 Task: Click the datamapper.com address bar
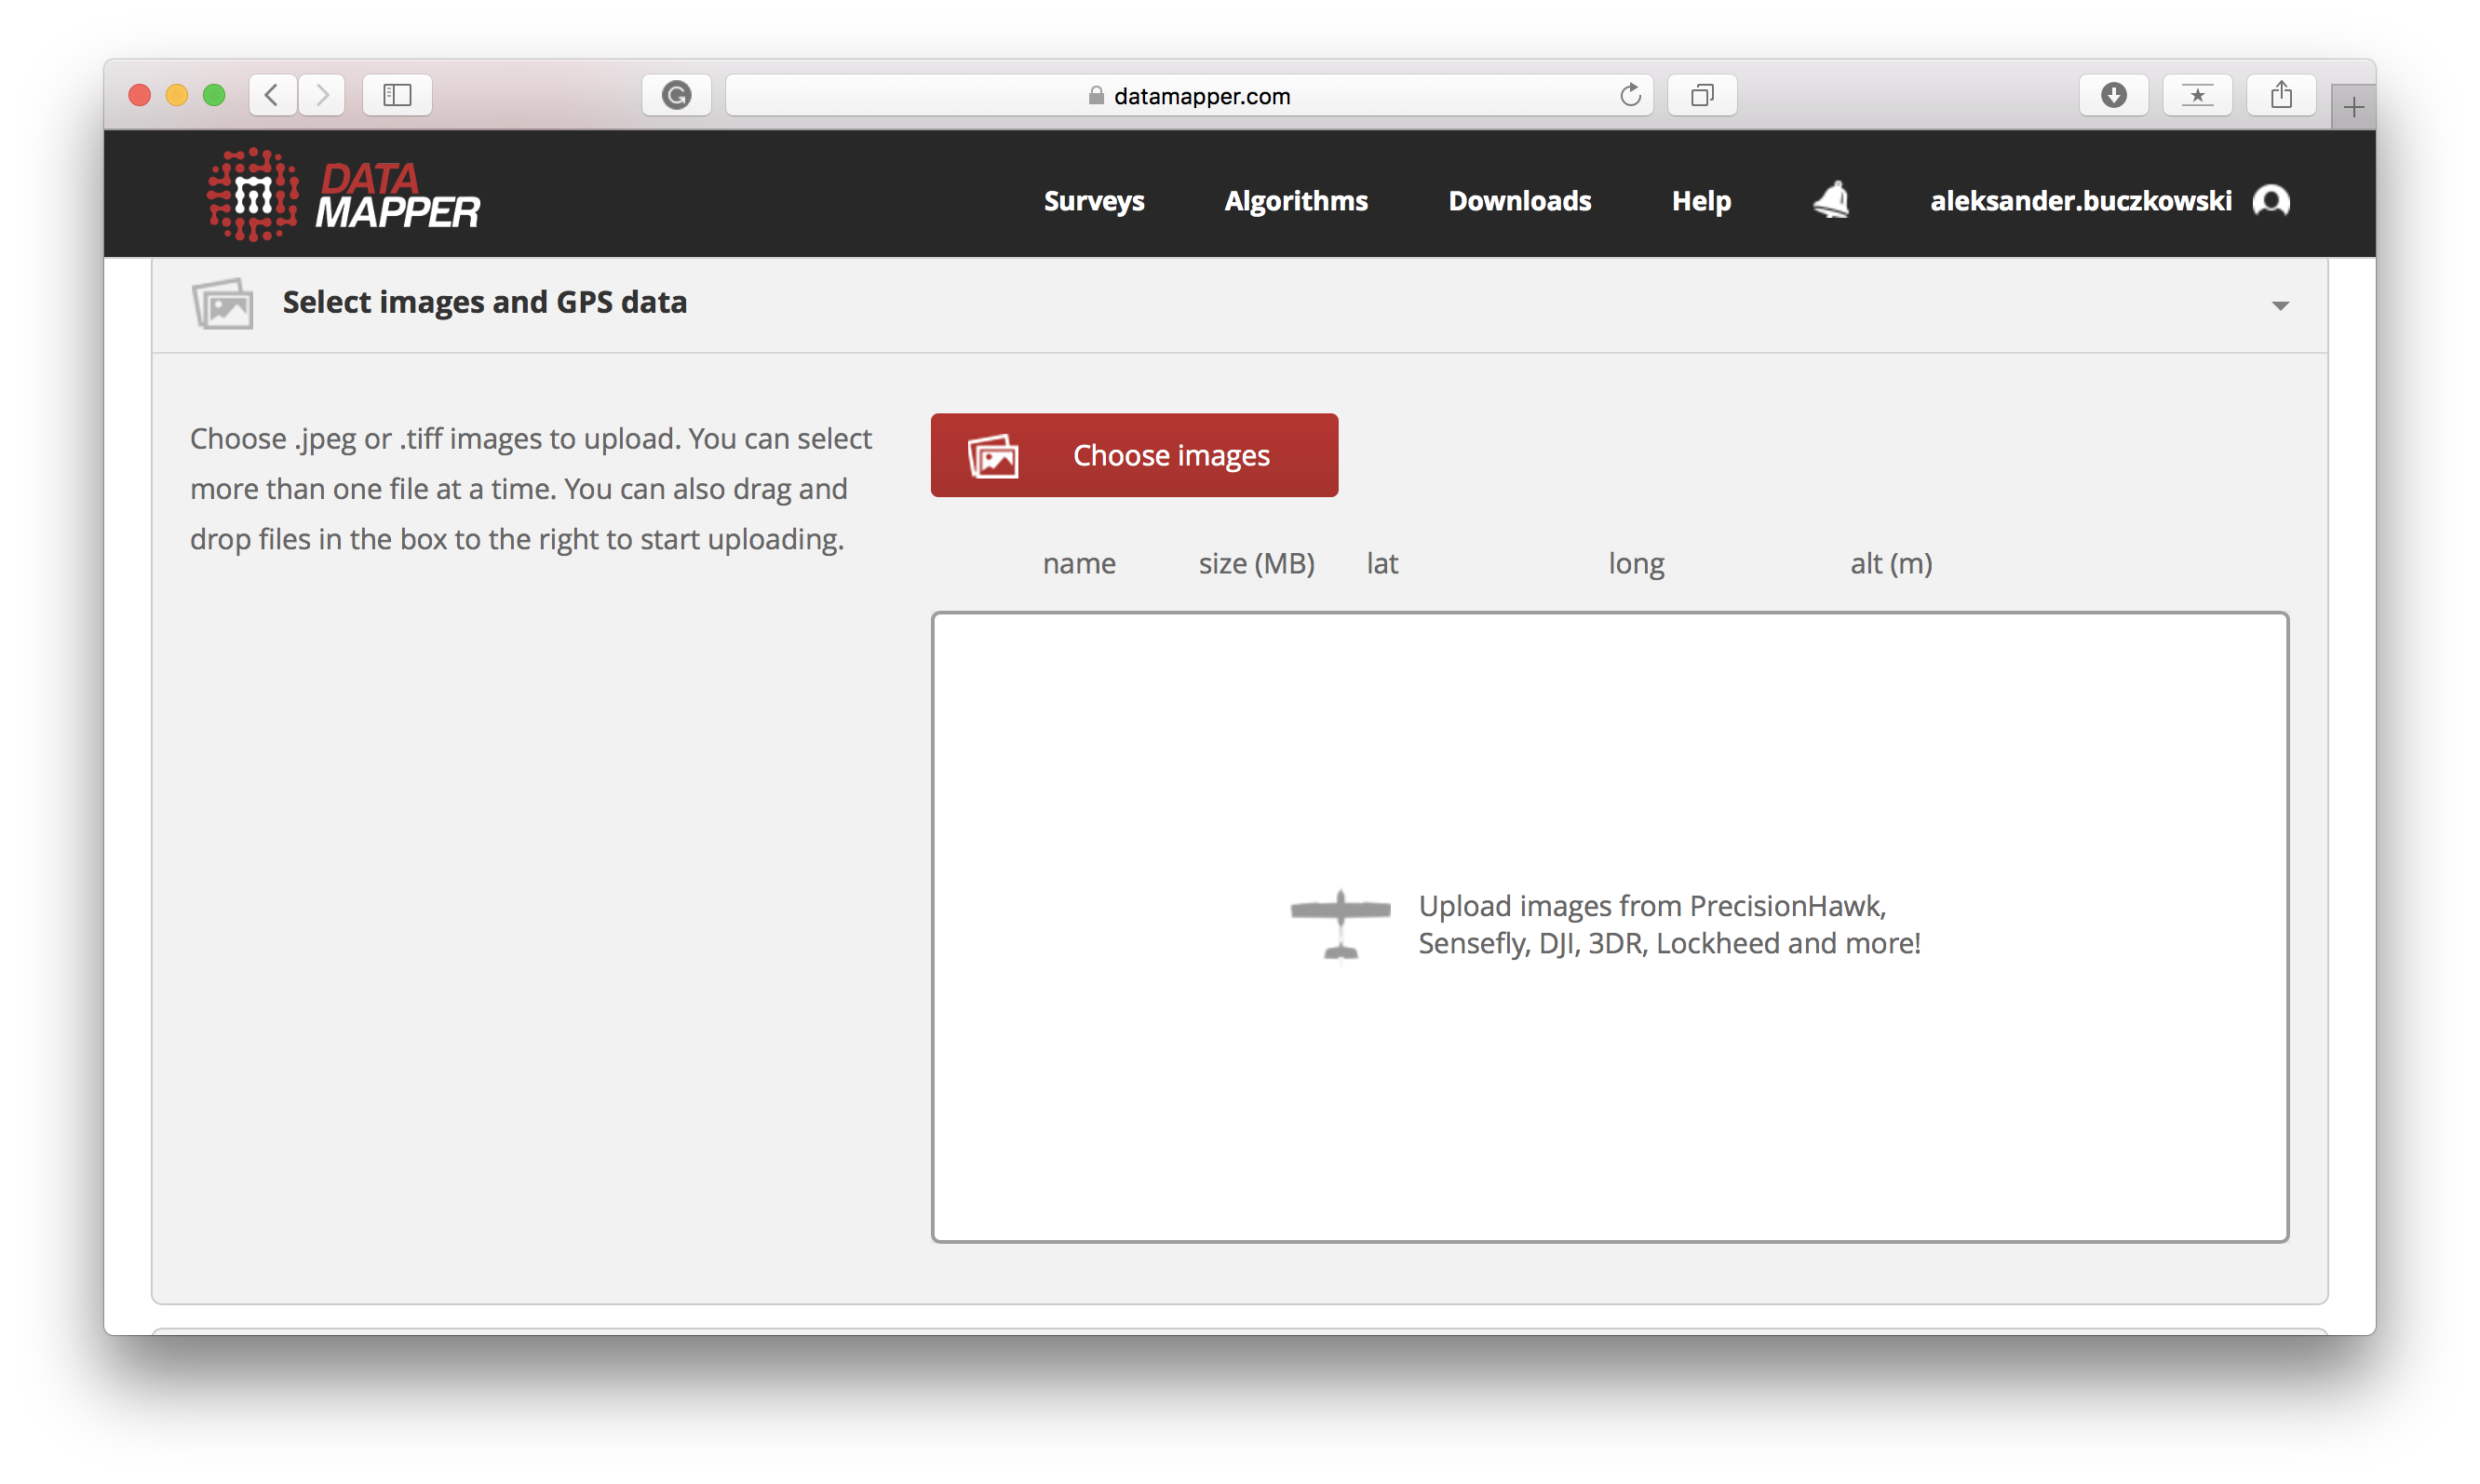pos(1188,96)
